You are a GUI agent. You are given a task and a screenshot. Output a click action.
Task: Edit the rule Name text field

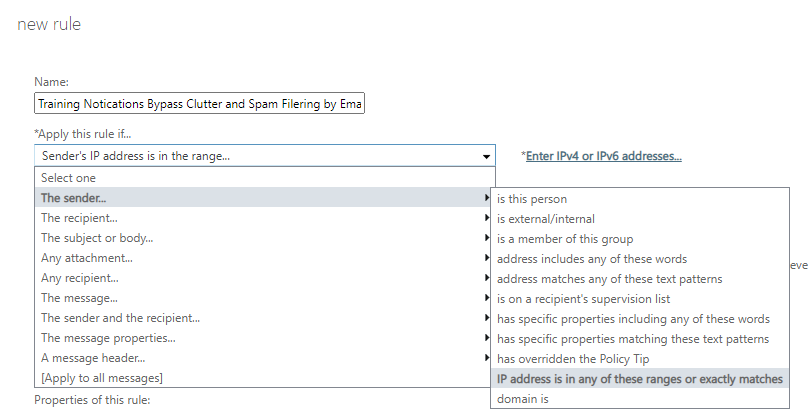point(199,103)
